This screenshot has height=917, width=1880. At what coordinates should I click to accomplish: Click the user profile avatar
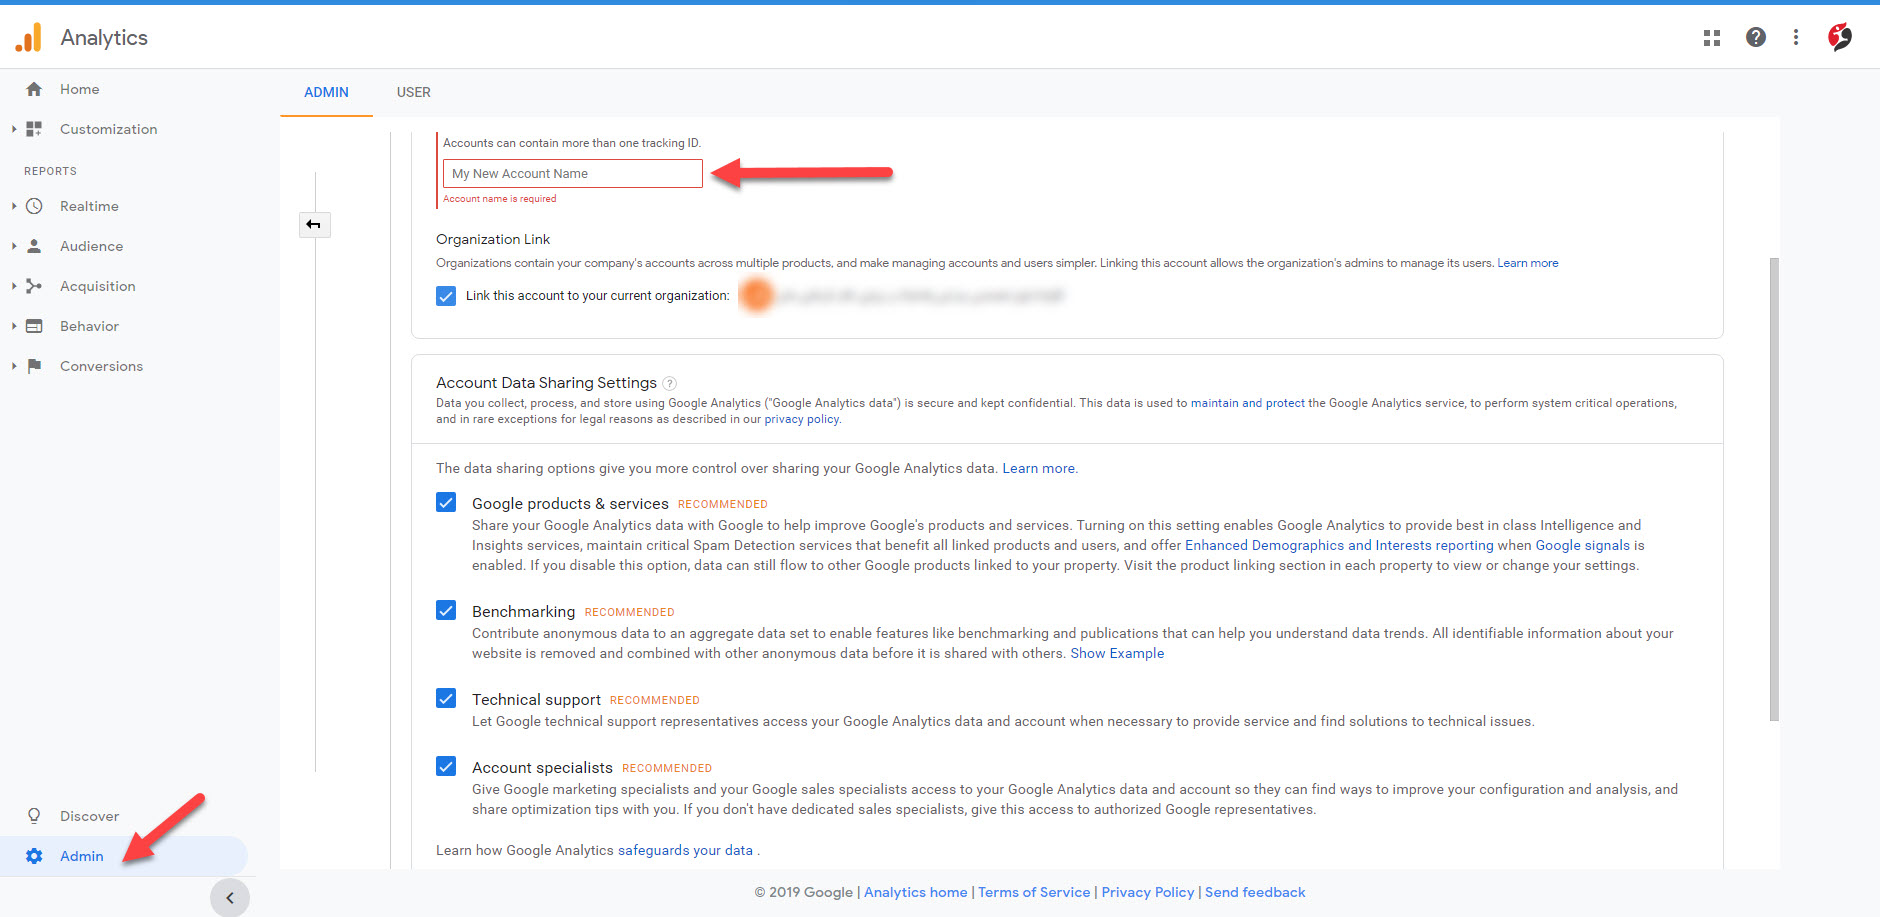tap(1839, 38)
